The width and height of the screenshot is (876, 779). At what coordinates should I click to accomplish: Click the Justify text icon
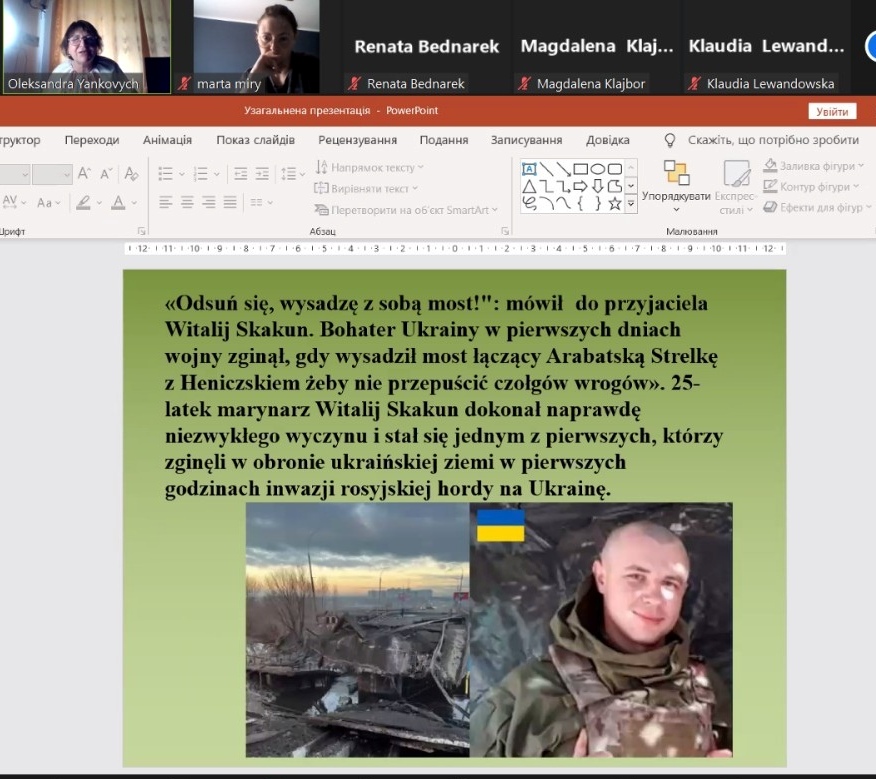[x=230, y=202]
